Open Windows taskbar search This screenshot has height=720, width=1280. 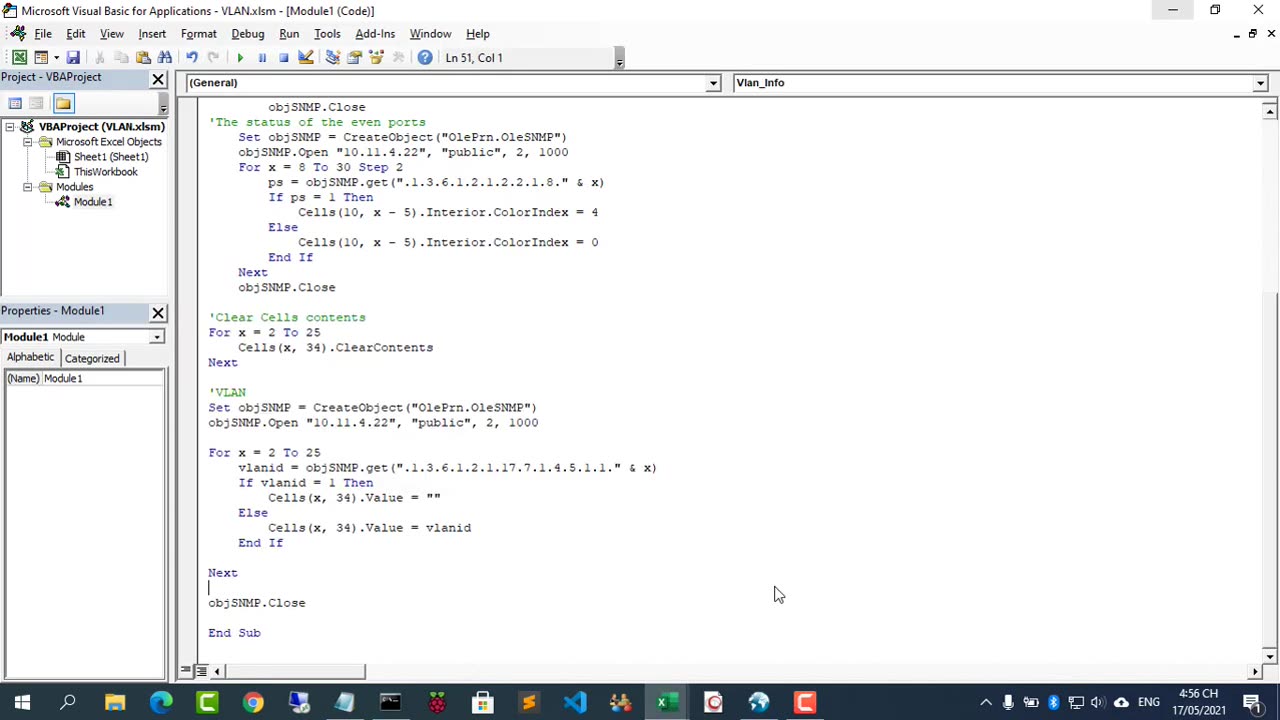click(x=68, y=703)
